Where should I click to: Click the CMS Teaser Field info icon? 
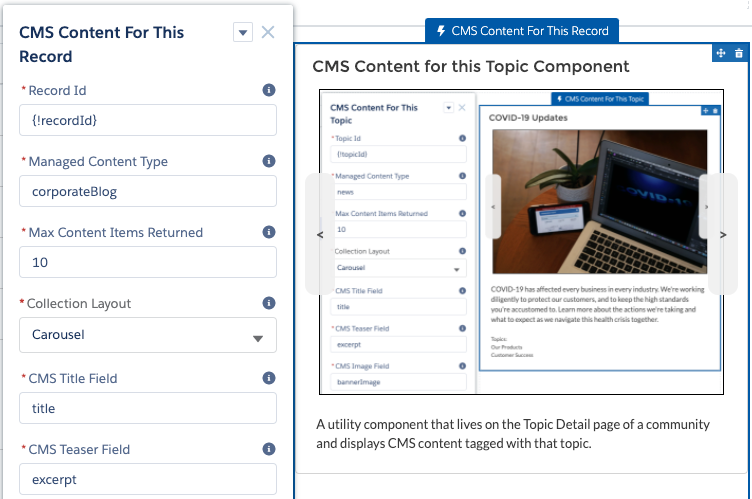(x=268, y=449)
